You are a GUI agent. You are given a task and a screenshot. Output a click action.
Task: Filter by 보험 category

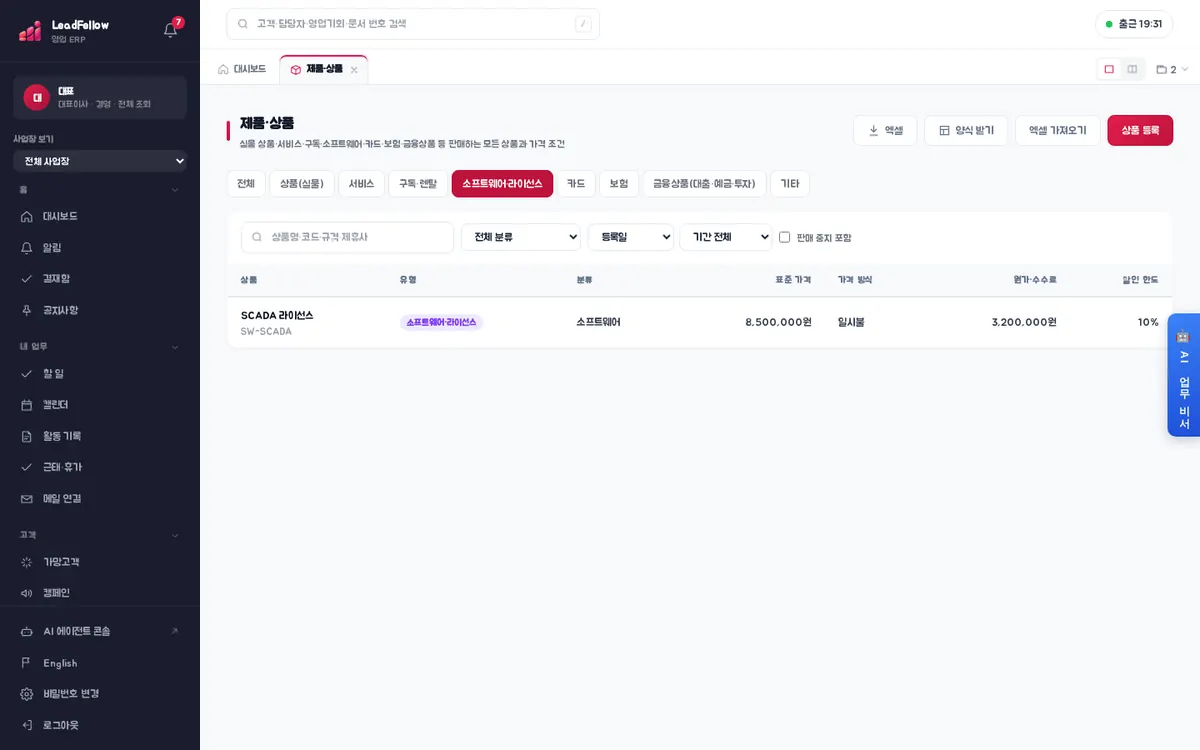619,184
